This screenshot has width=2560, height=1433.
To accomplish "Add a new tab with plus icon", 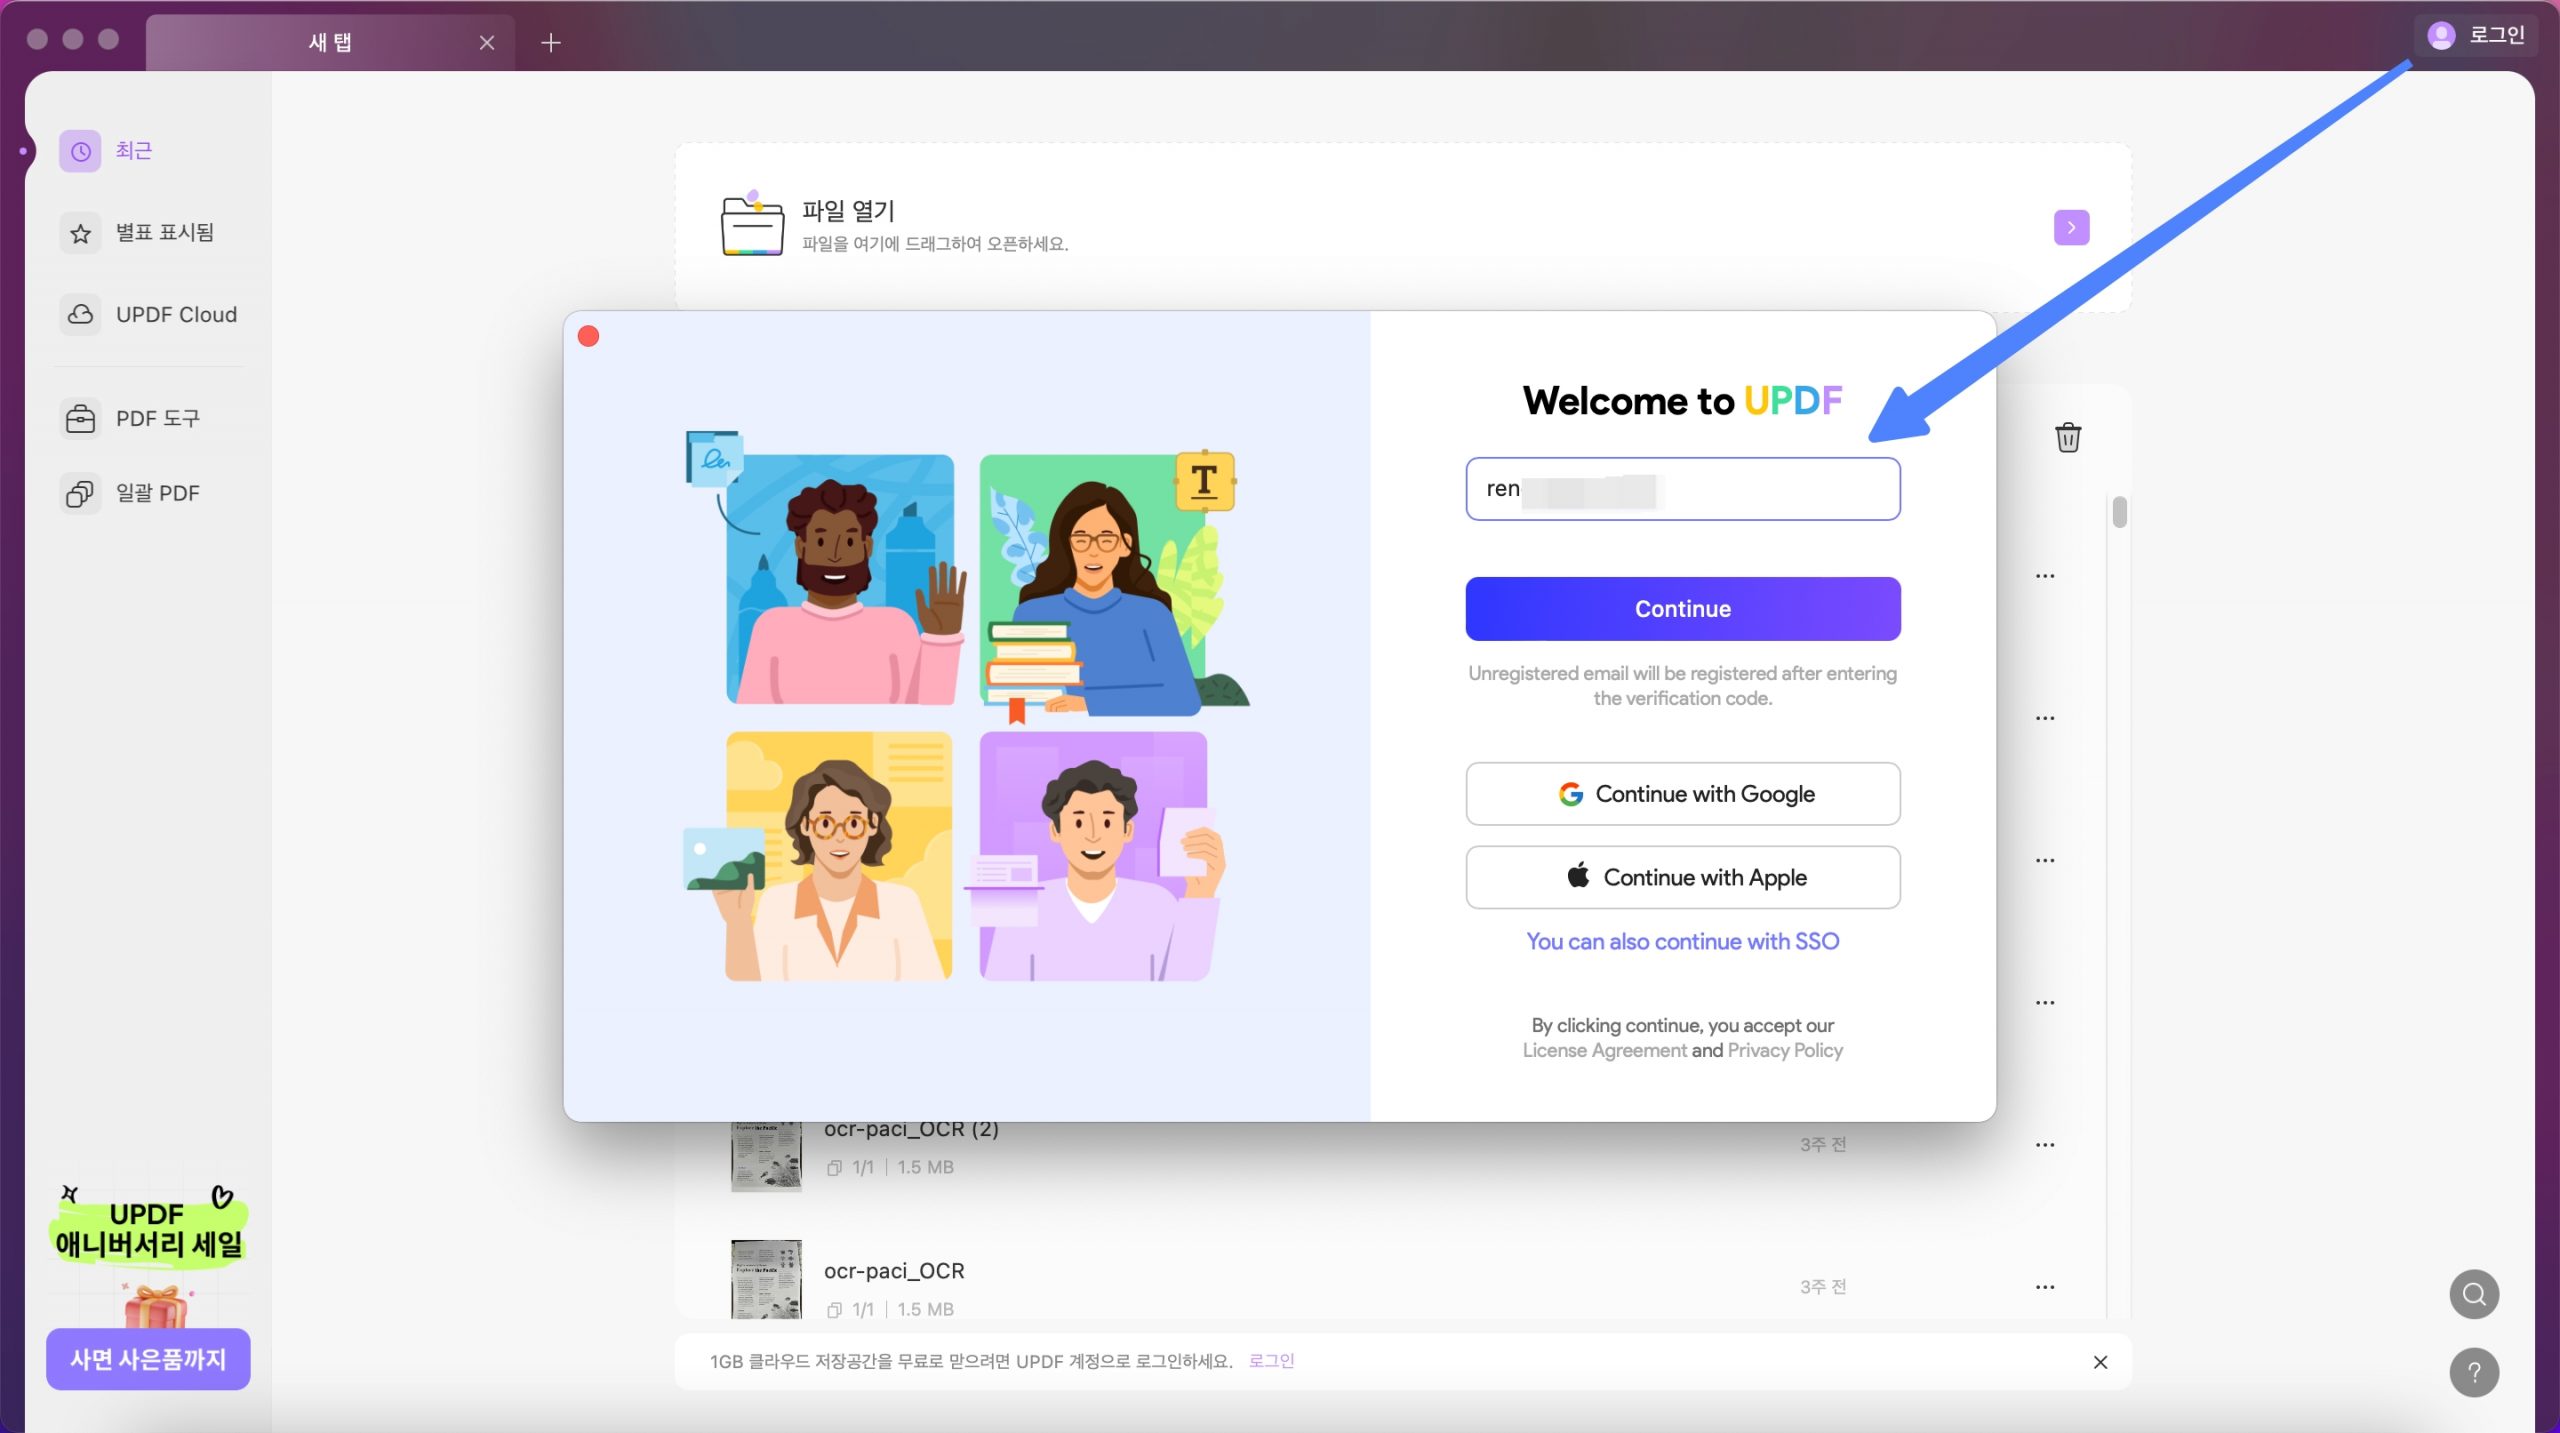I will point(550,42).
